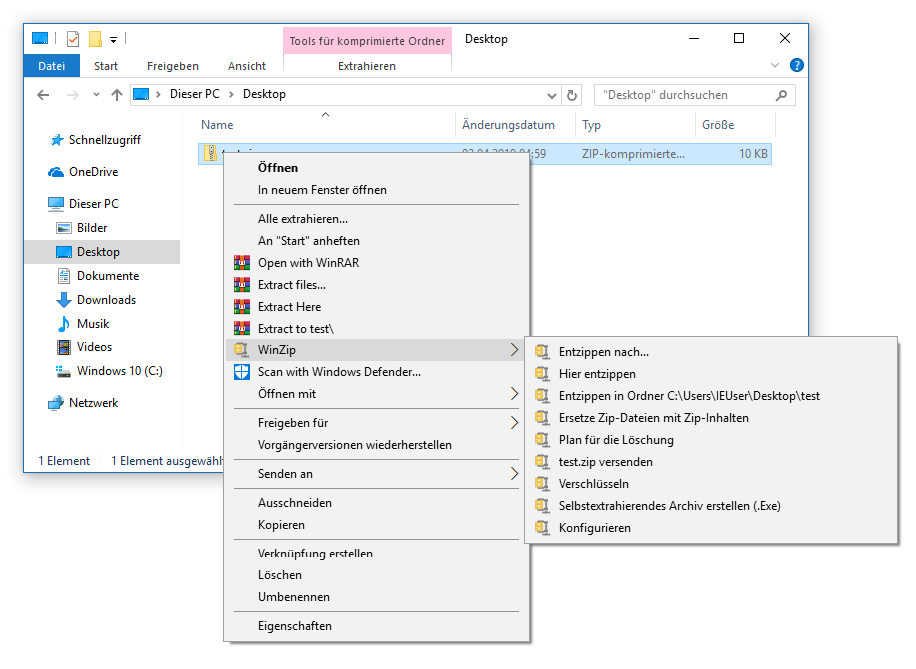Expand the Senden an submenu
916x669 pixels.
point(514,474)
